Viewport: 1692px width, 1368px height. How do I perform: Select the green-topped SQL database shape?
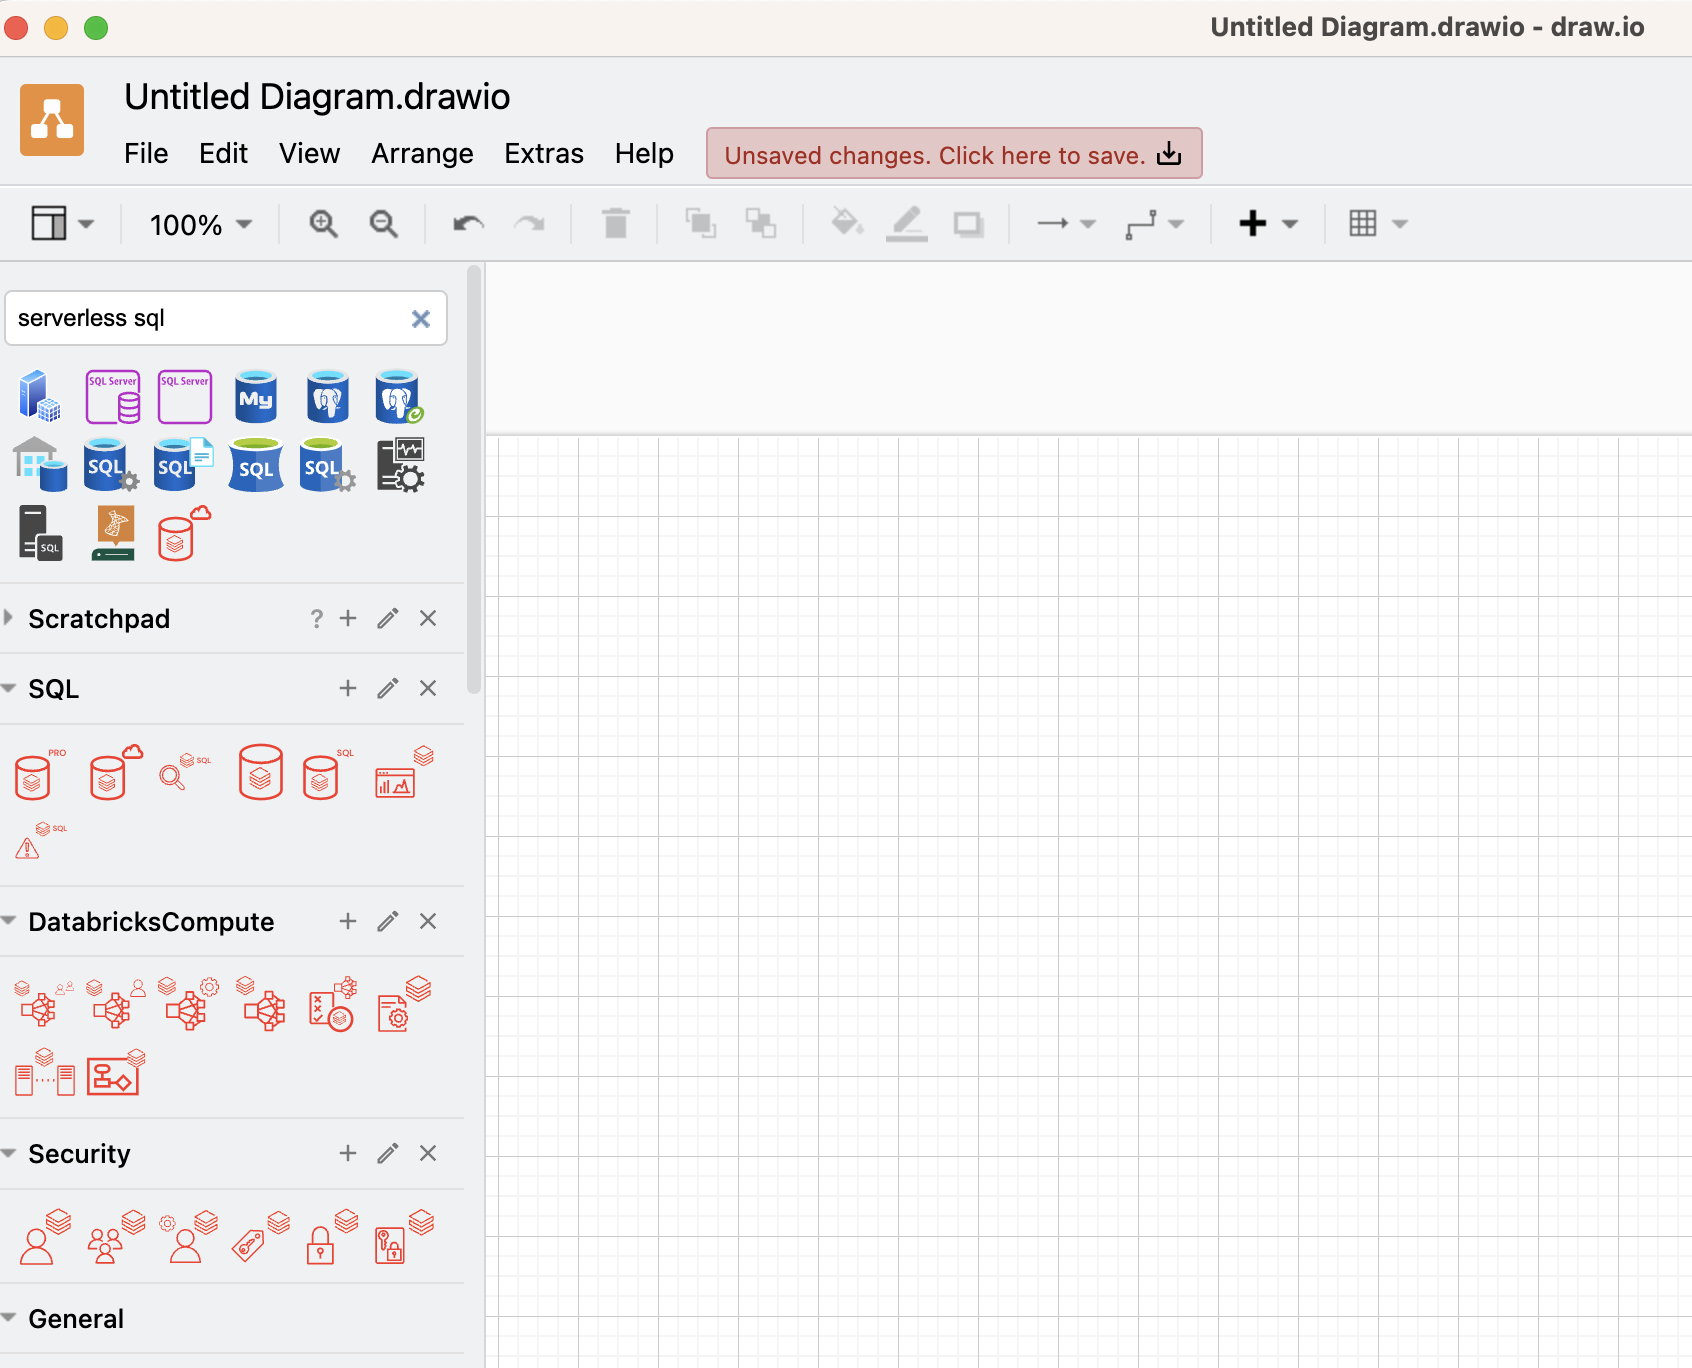(x=256, y=465)
